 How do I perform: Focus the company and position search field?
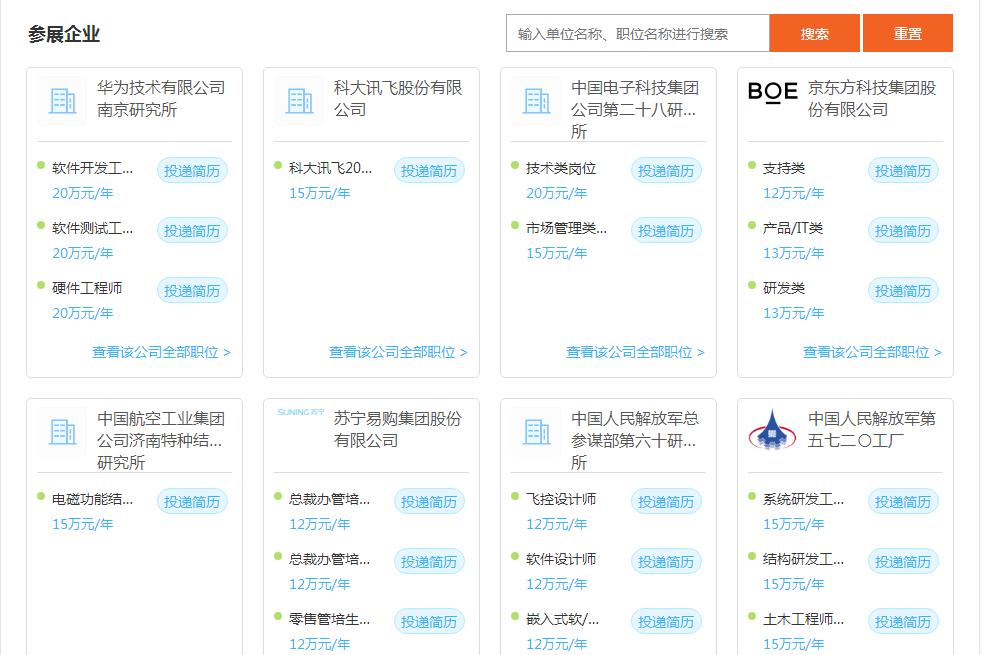[x=638, y=33]
